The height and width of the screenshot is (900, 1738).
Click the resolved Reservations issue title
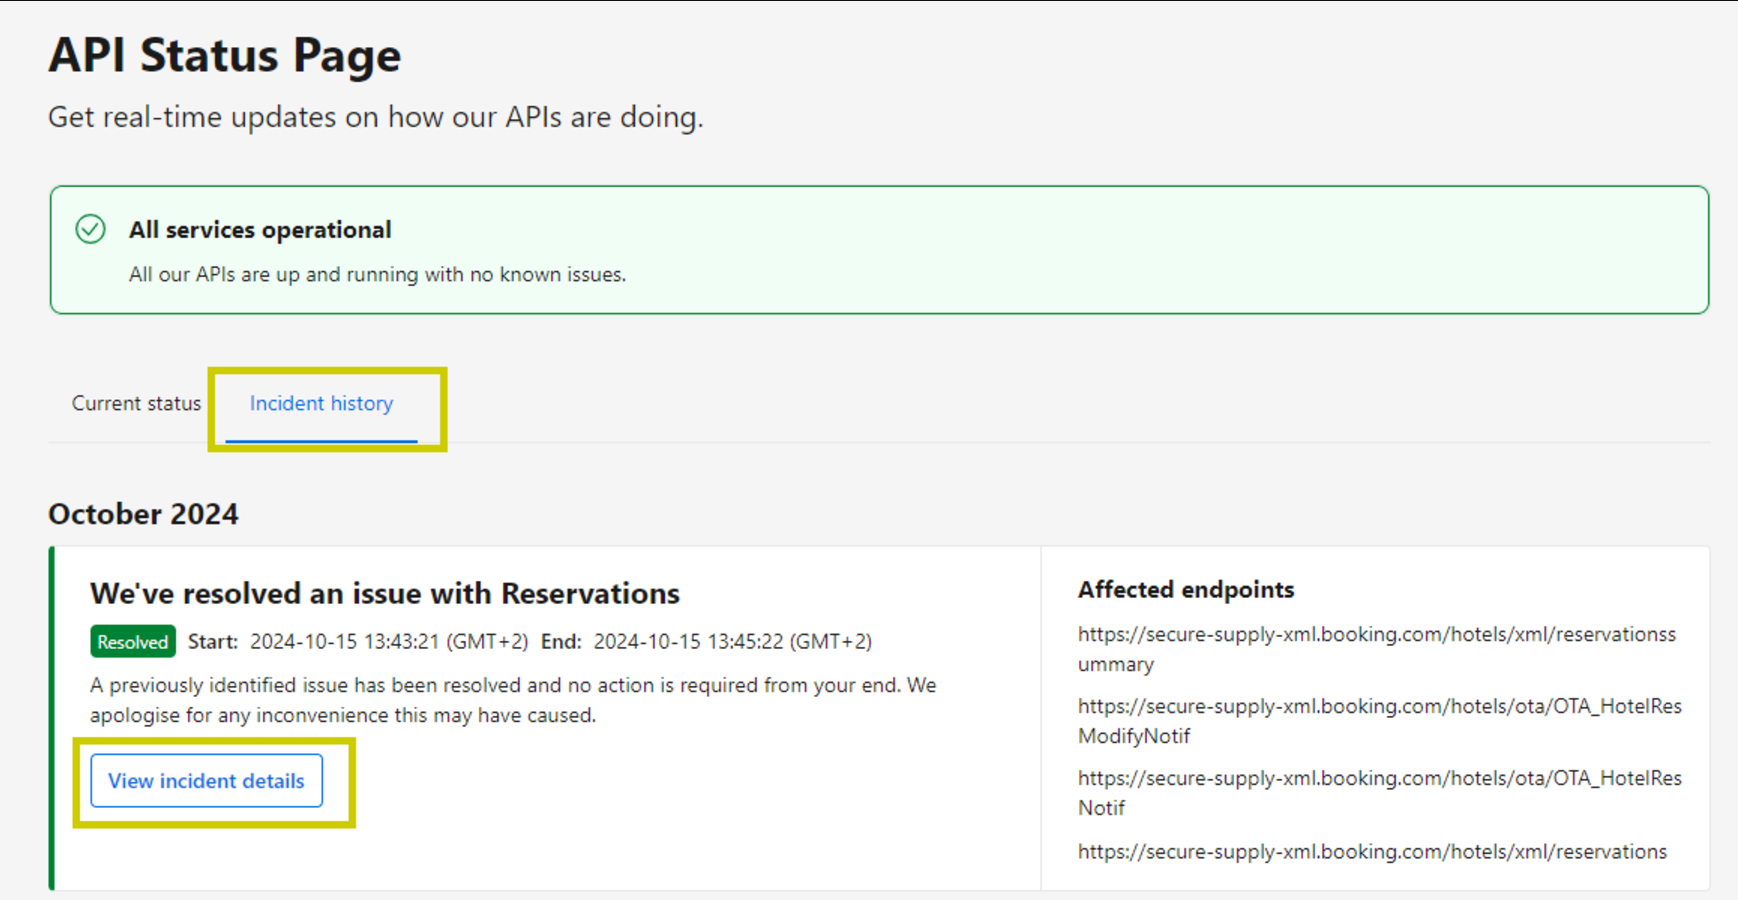click(x=384, y=594)
